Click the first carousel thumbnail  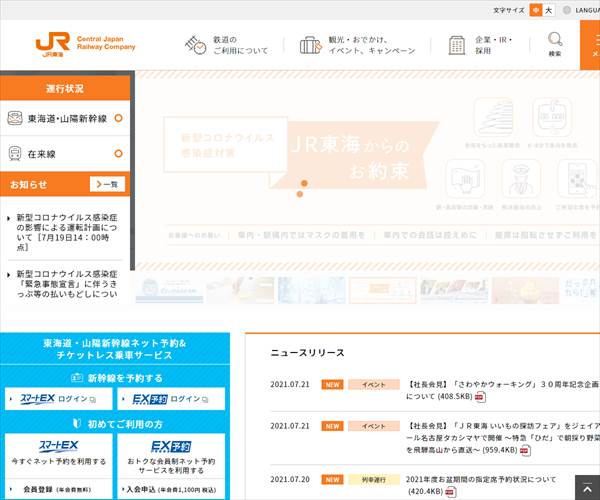click(169, 290)
